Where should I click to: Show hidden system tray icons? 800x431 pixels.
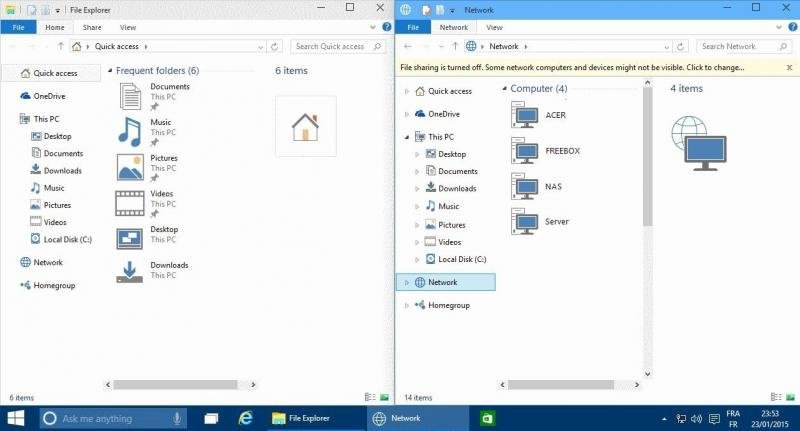click(x=664, y=419)
